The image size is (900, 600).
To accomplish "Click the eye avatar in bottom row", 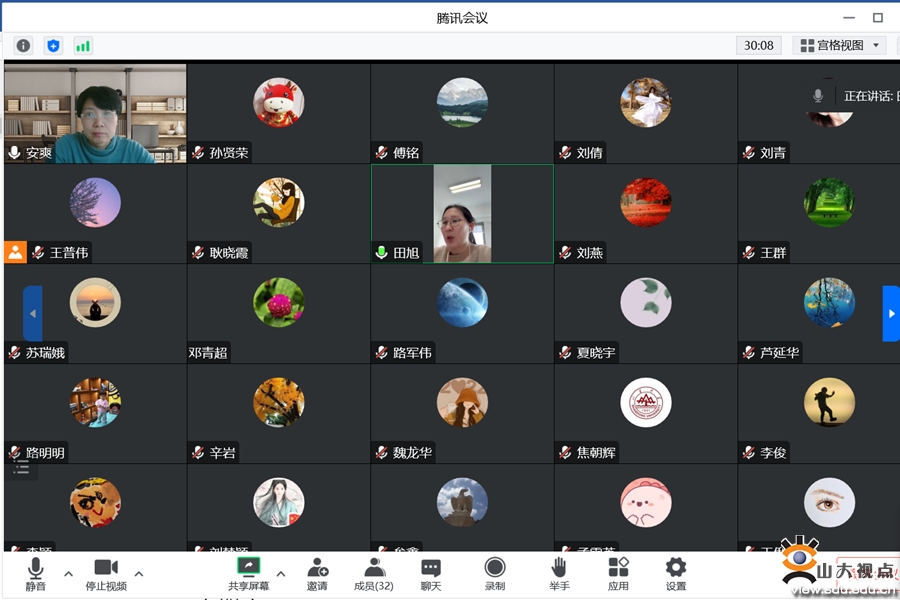I will [x=829, y=502].
